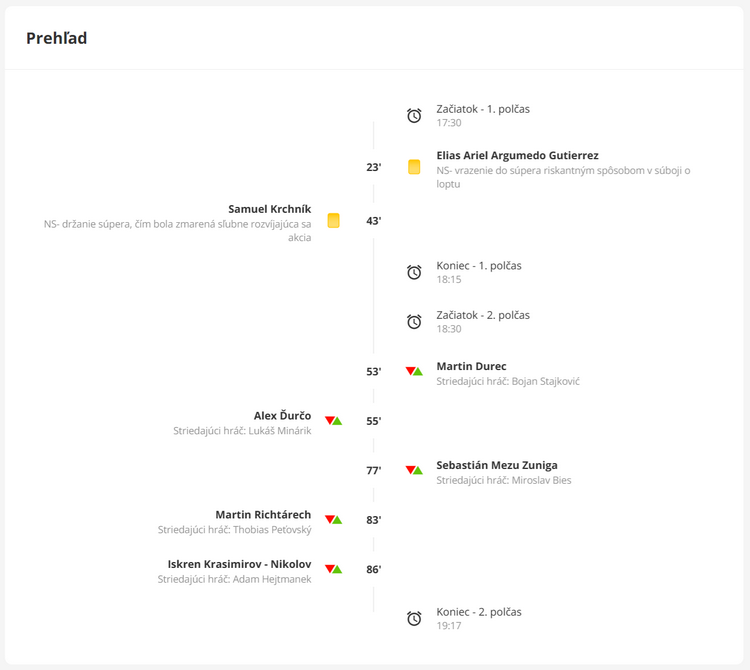This screenshot has width=750, height=670.
Task: Click the yellow card for Elias Gutierrez
Action: 414,167
